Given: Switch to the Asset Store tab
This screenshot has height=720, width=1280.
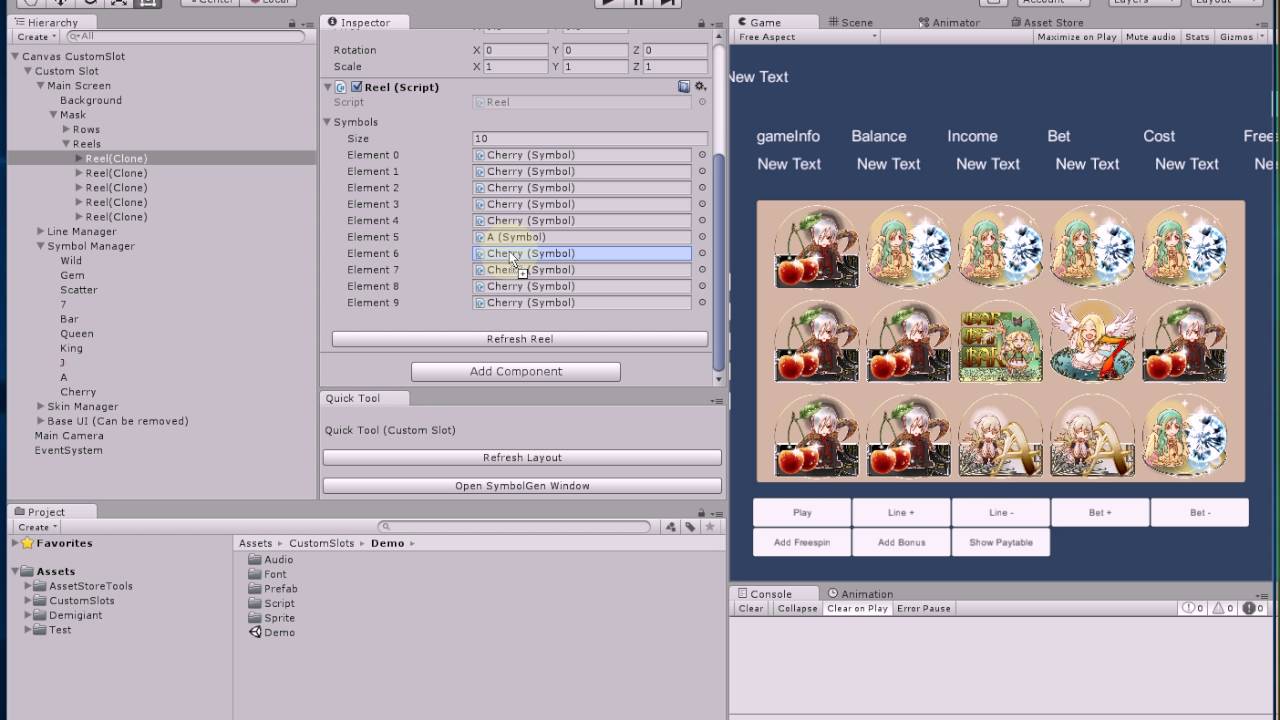Looking at the screenshot, I should [1047, 22].
